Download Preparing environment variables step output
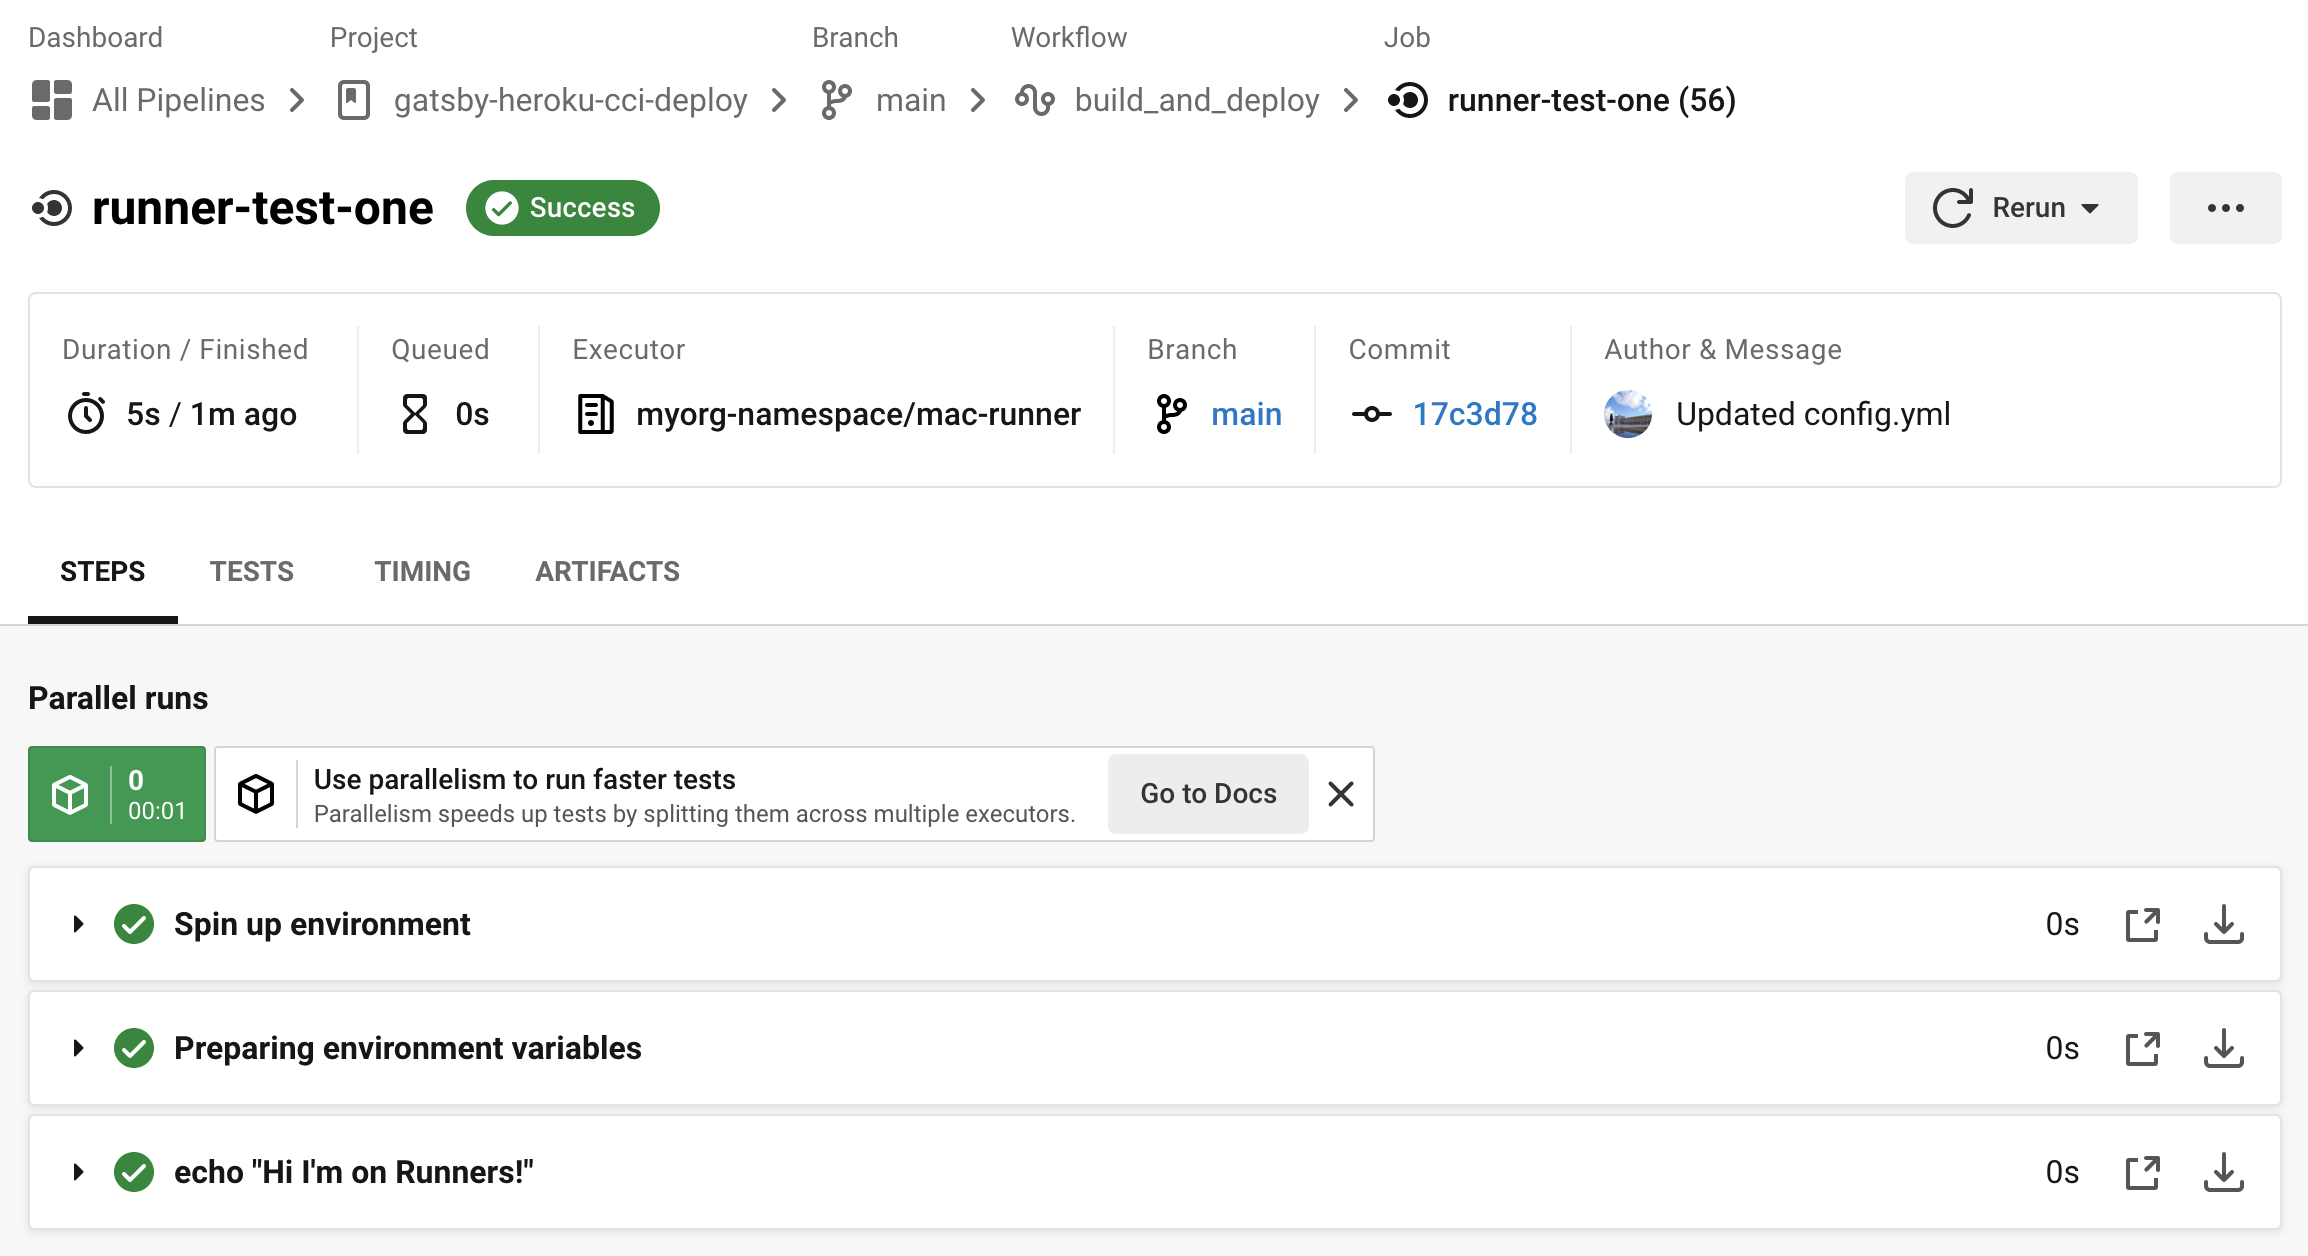Viewport: 2308px width, 1256px height. tap(2223, 1048)
